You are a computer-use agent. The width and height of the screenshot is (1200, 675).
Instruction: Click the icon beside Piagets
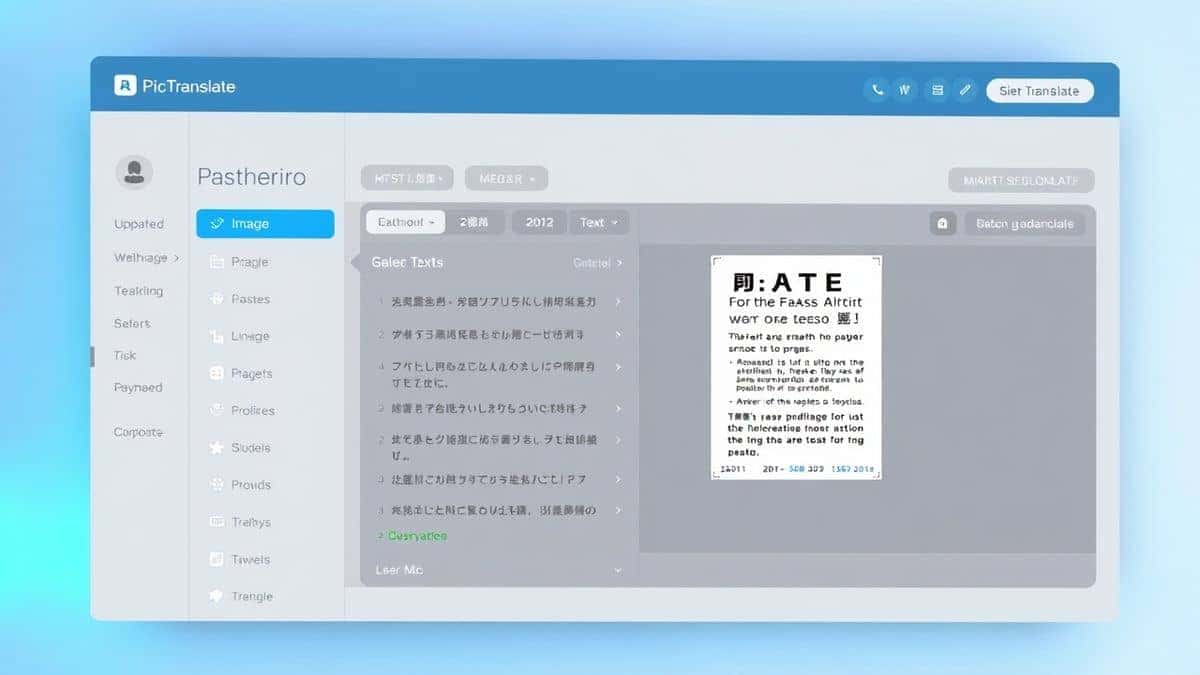point(216,373)
